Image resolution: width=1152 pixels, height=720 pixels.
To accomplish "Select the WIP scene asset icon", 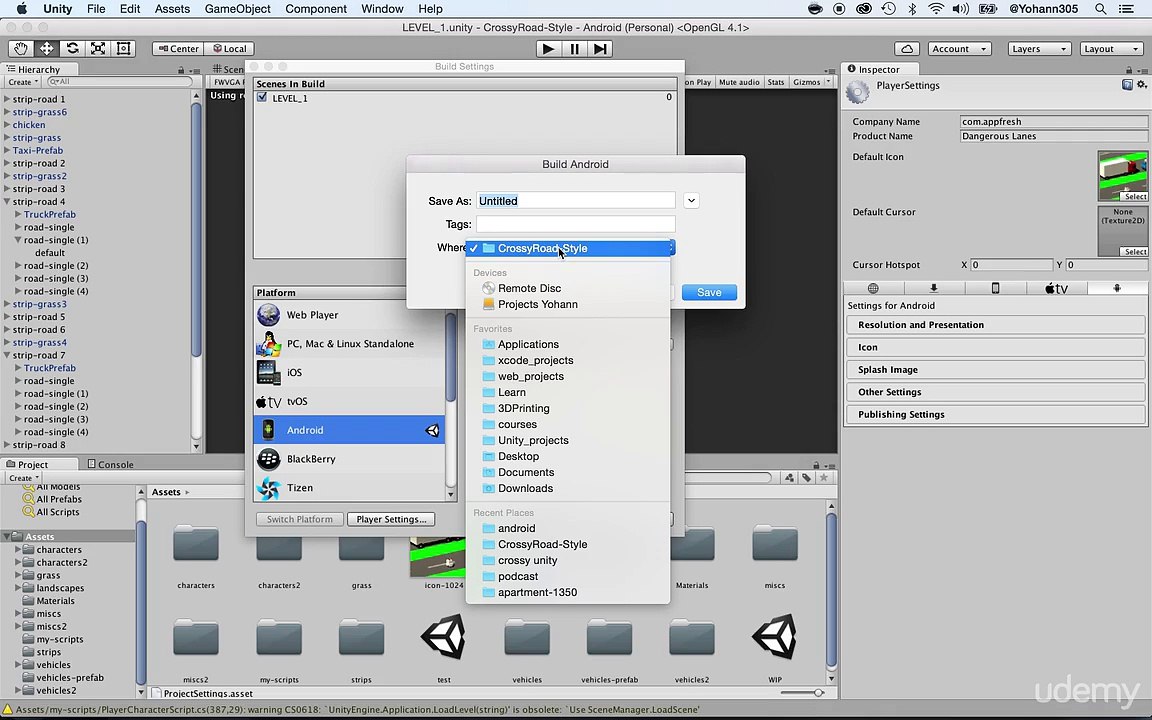I will pos(774,637).
